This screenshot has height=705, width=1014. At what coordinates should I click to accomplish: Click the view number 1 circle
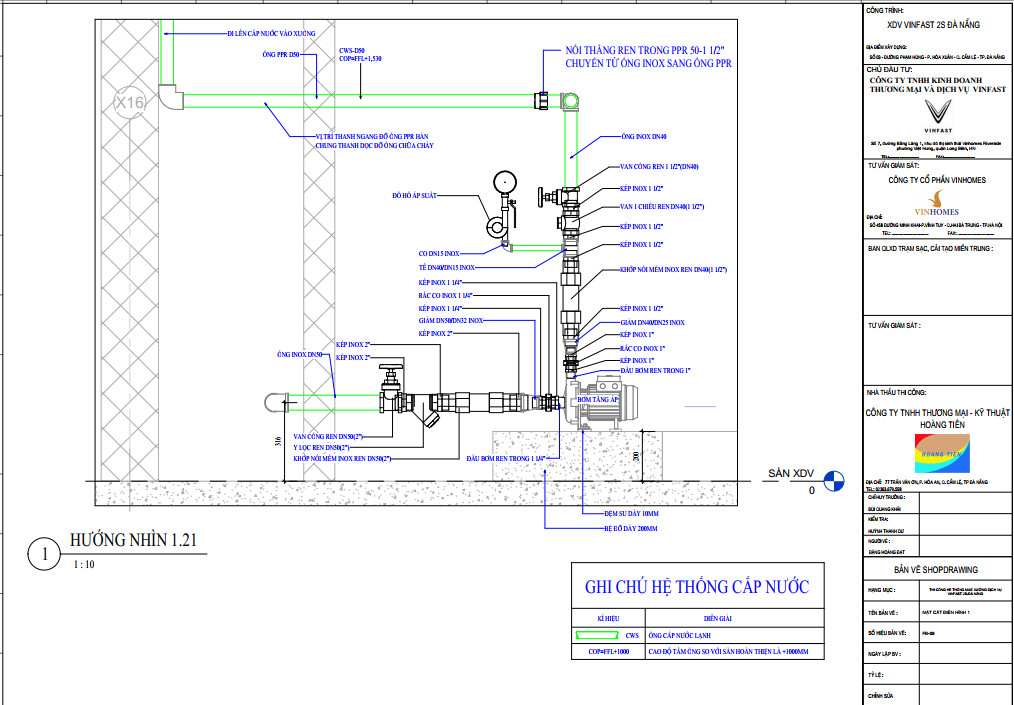43,554
